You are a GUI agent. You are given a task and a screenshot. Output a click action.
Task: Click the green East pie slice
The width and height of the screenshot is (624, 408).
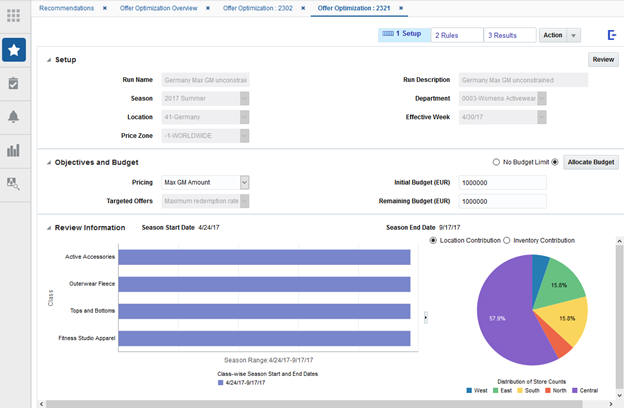tap(559, 283)
